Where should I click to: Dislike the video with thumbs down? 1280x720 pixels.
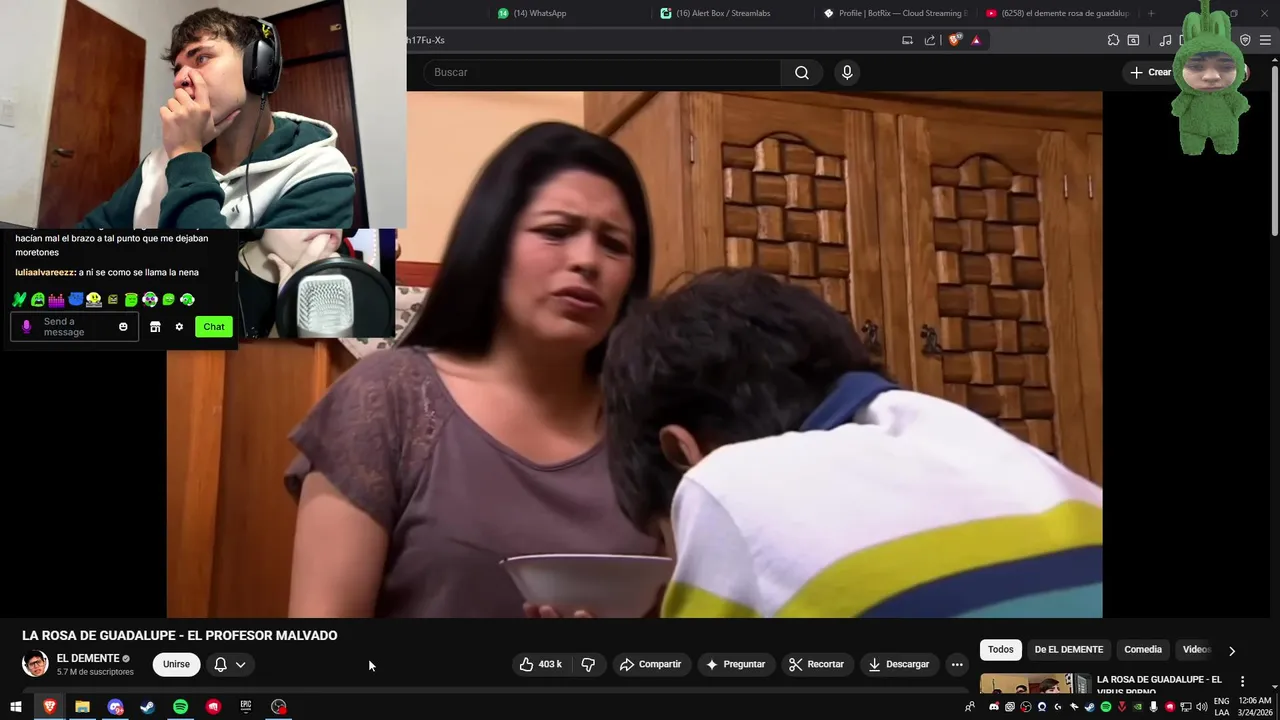[588, 664]
